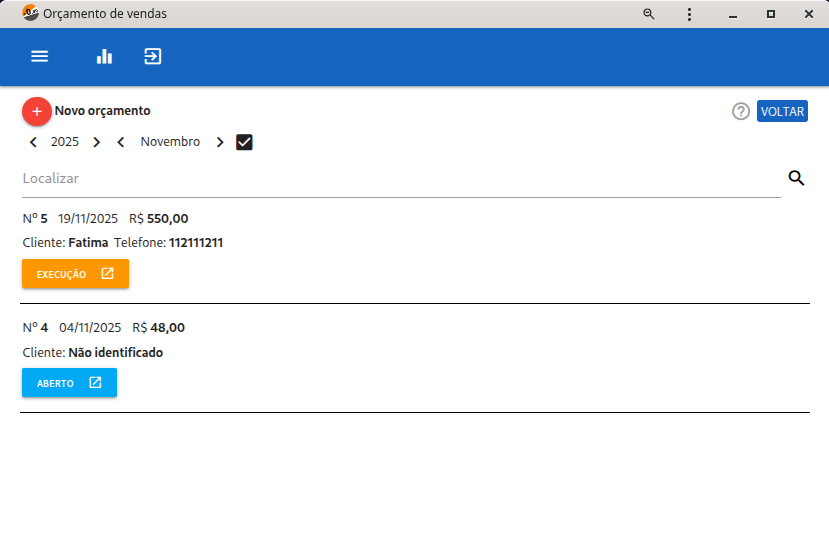Go to month before Novembro
Screen dimensions: 829x549
(121, 142)
